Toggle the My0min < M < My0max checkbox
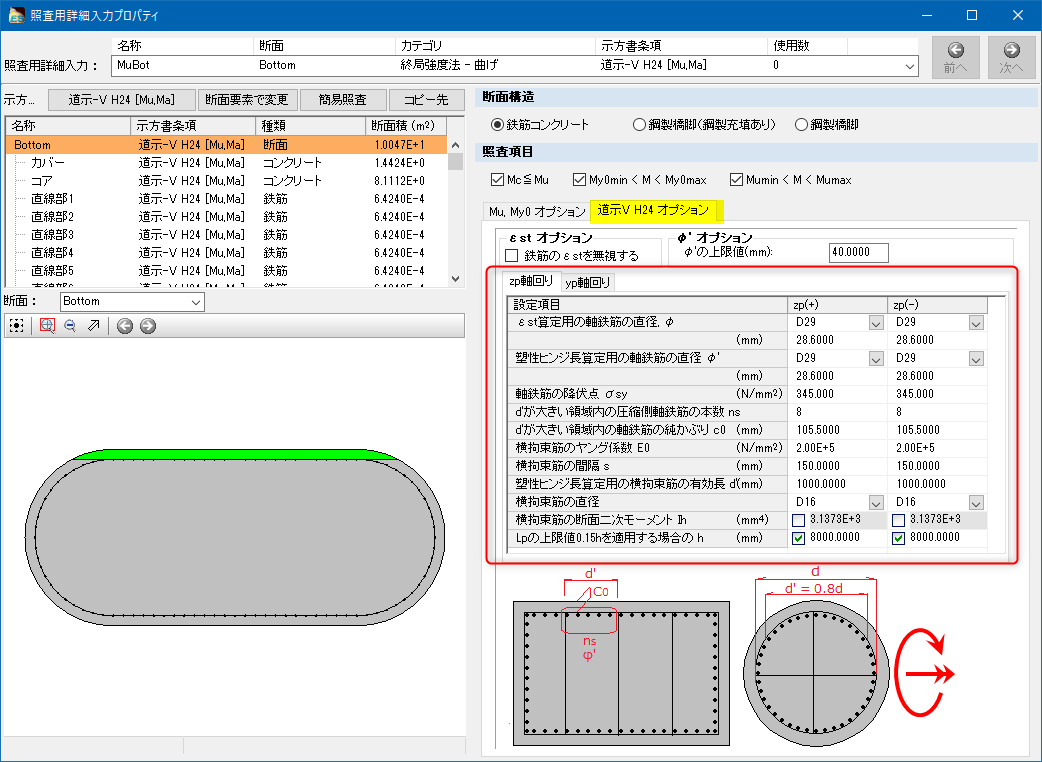Viewport: 1042px width, 762px height. 579,179
